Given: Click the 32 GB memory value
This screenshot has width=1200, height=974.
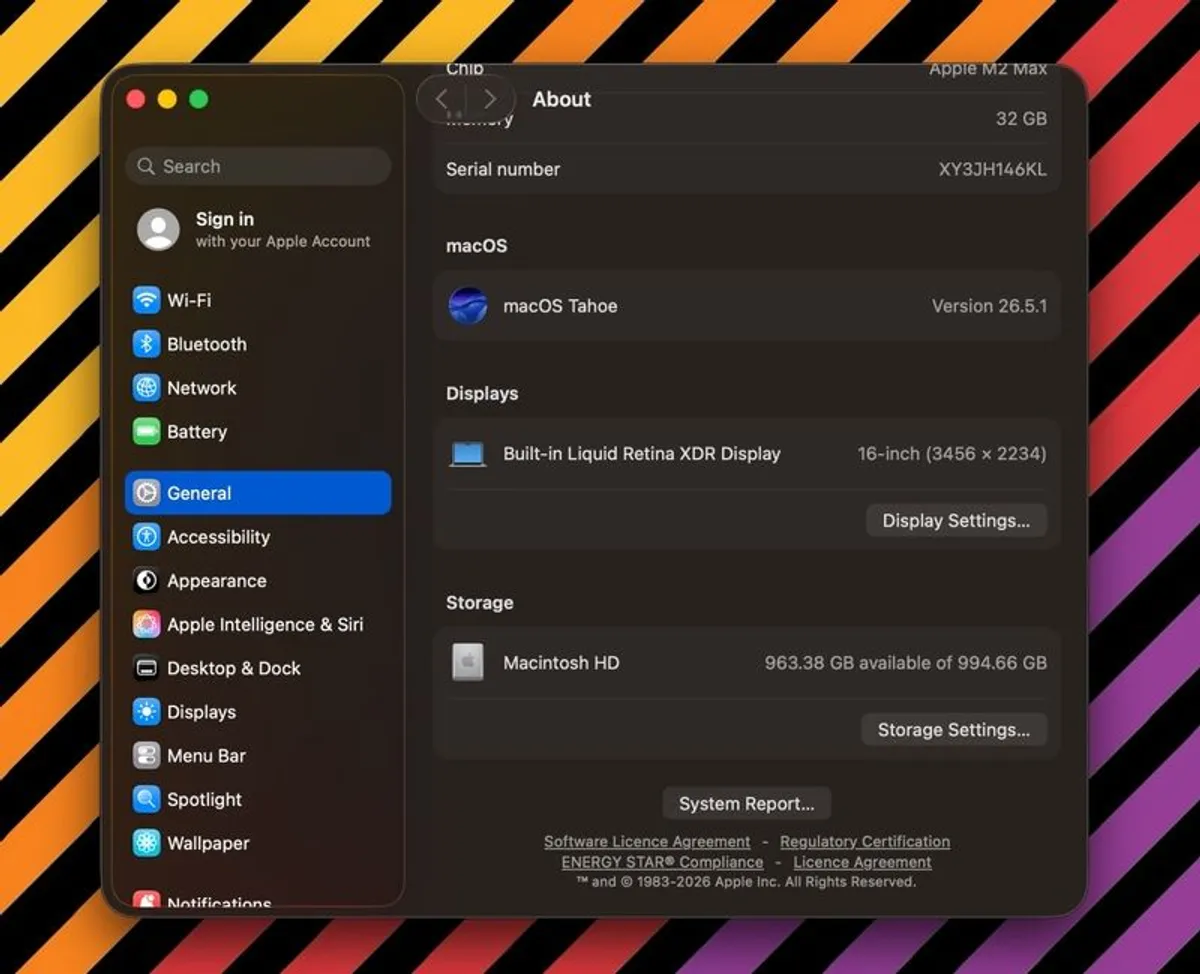Looking at the screenshot, I should coord(1021,118).
